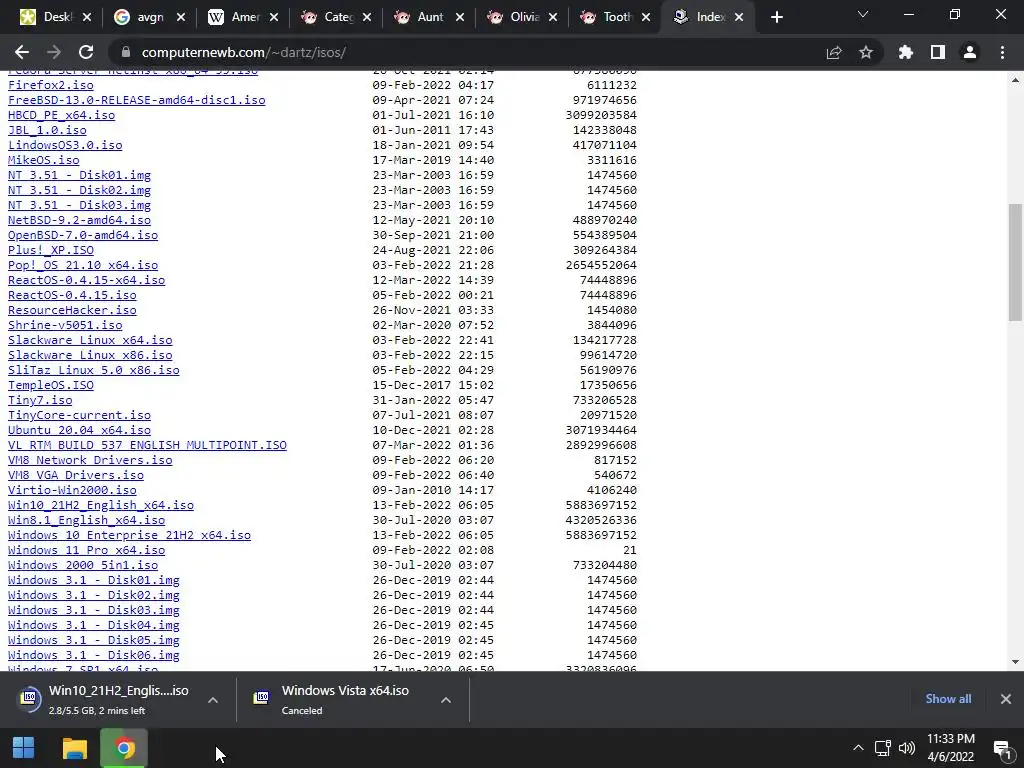Screen dimensions: 1024x768
Task: Click the forward navigation arrow
Action: [54, 52]
